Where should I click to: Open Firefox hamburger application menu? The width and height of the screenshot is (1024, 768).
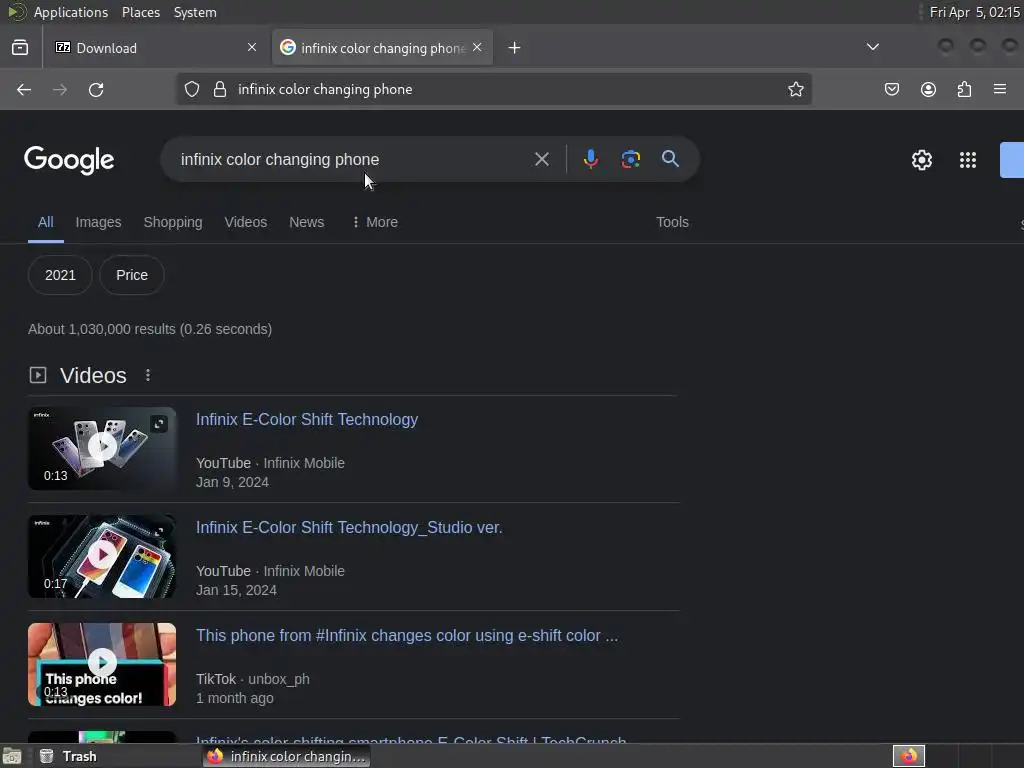1000,89
